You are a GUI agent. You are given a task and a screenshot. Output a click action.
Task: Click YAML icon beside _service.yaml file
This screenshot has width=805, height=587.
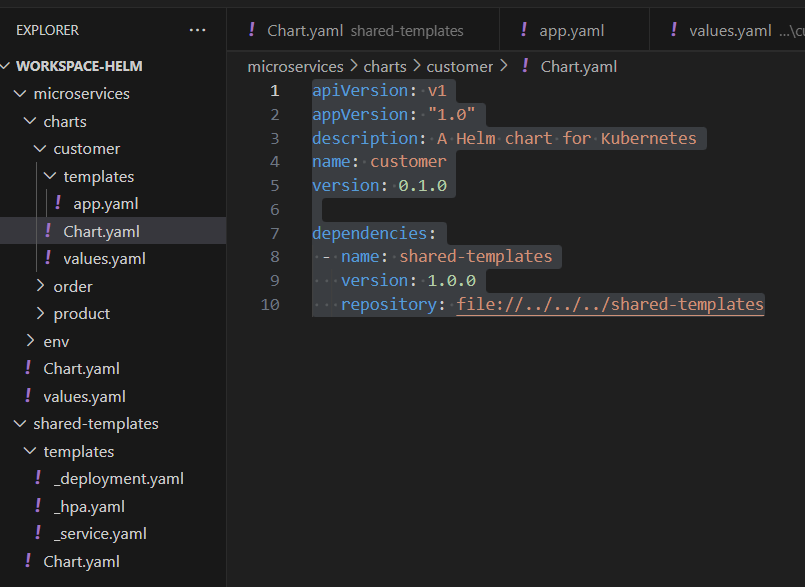pyautogui.click(x=38, y=533)
